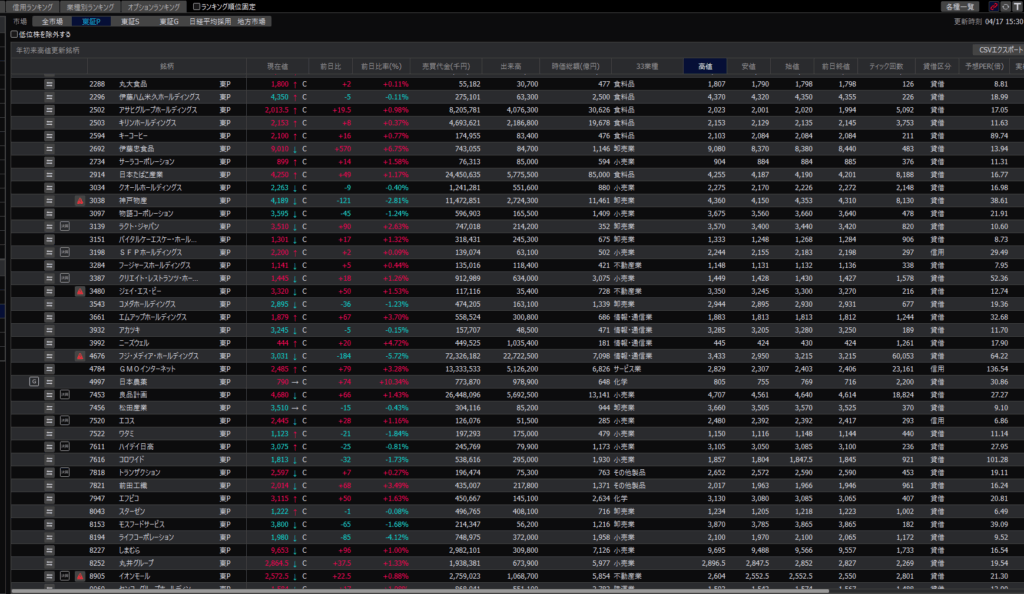
Task: Switch to オプションランキング tab
Action: coord(153,7)
